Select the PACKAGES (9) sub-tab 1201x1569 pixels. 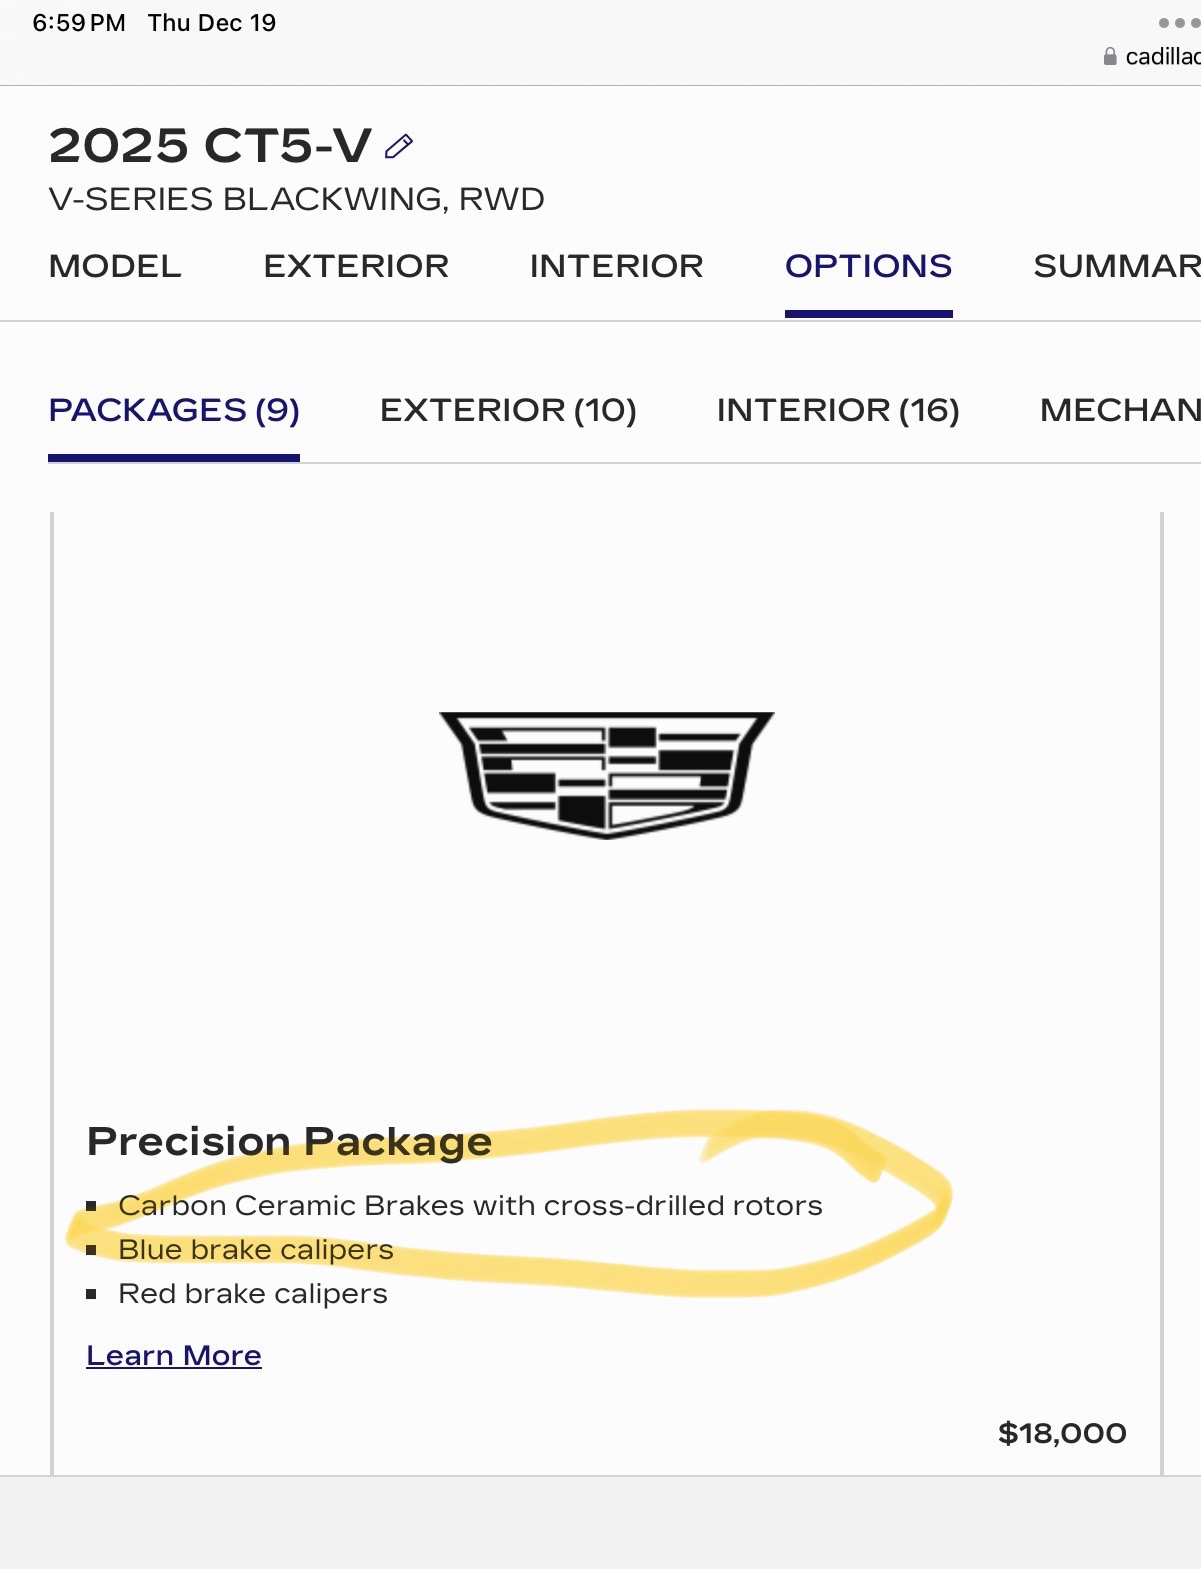[x=174, y=410]
